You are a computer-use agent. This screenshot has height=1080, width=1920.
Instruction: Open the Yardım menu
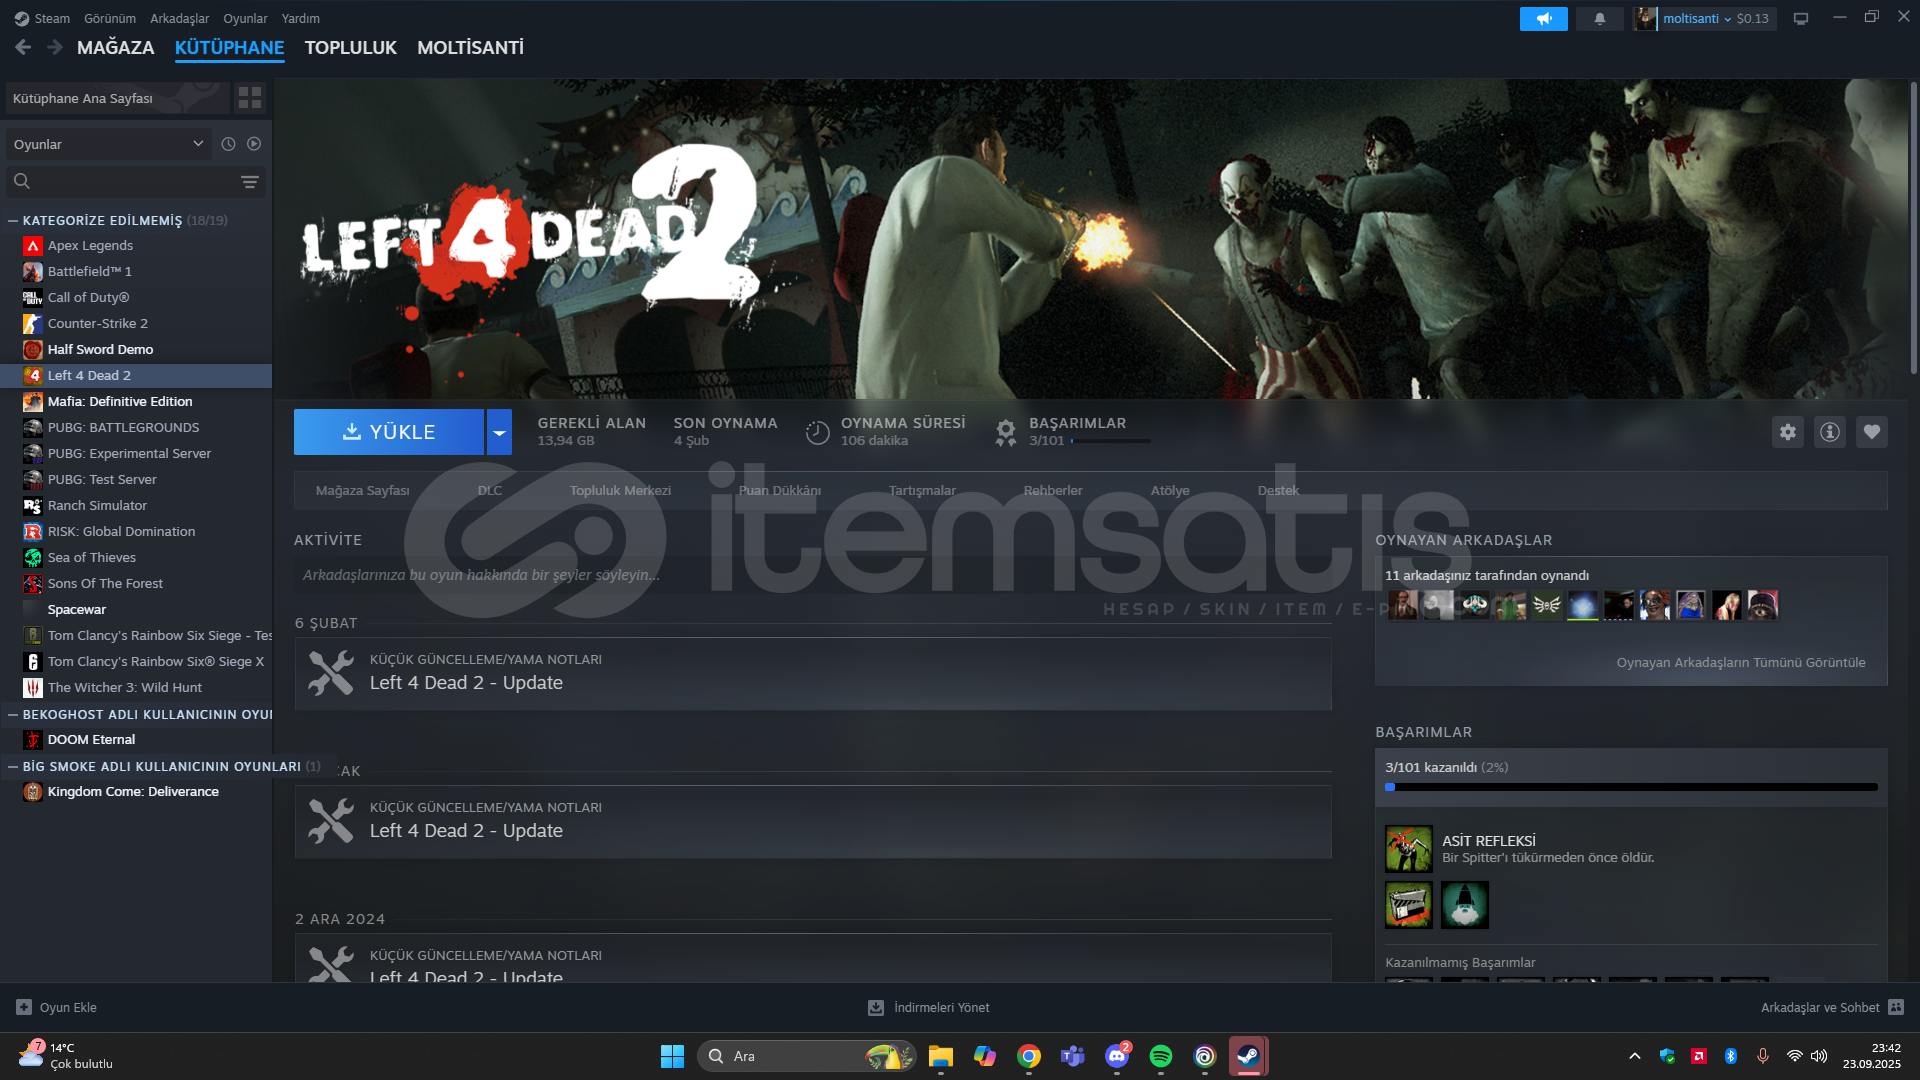301,18
